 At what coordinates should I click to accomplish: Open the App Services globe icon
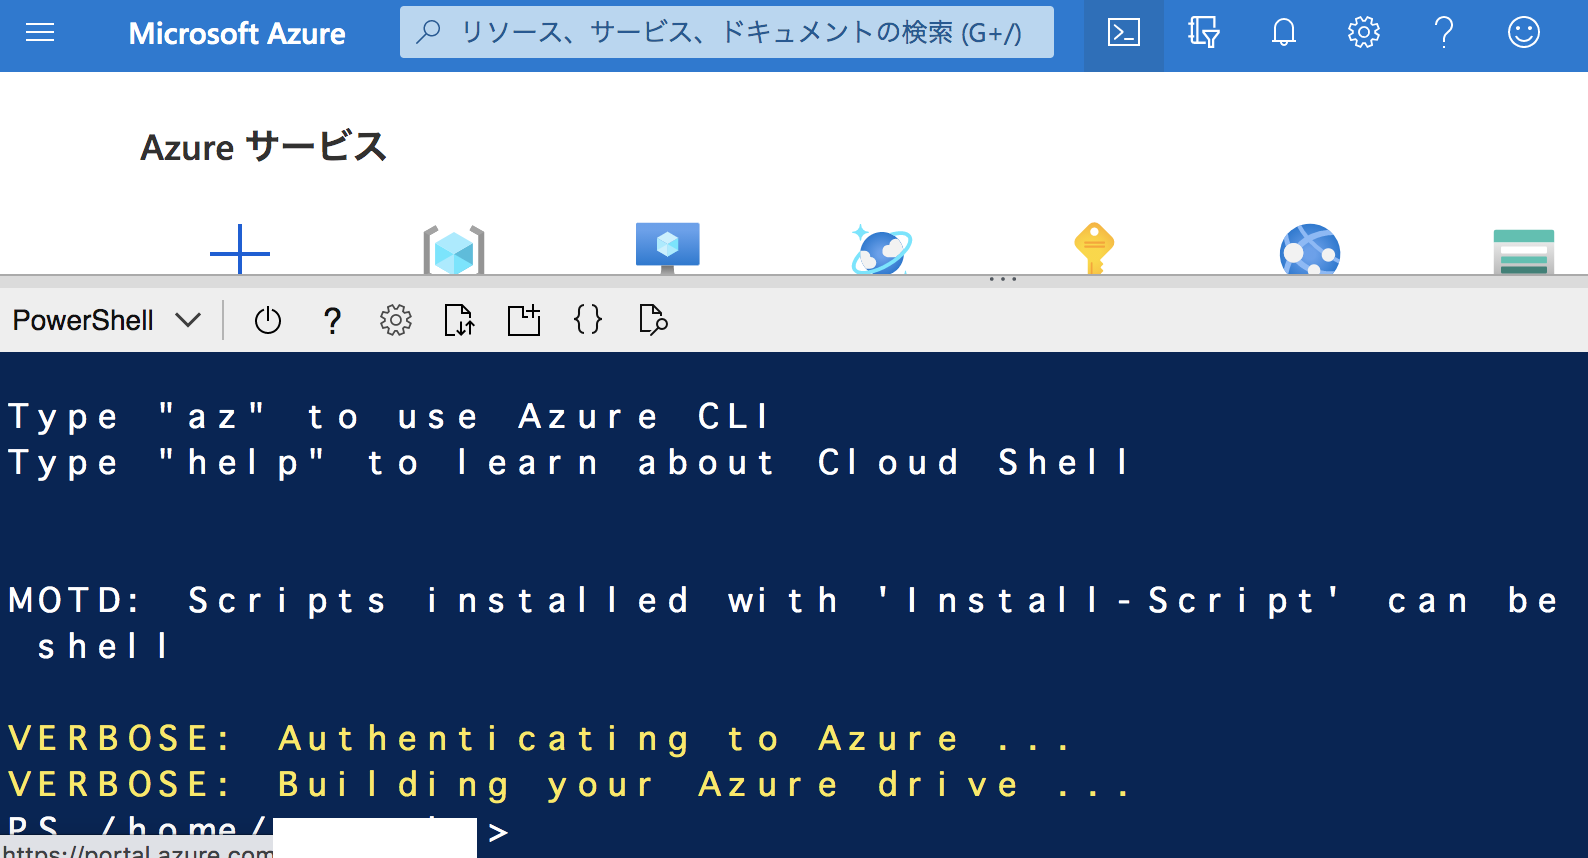pos(1310,248)
